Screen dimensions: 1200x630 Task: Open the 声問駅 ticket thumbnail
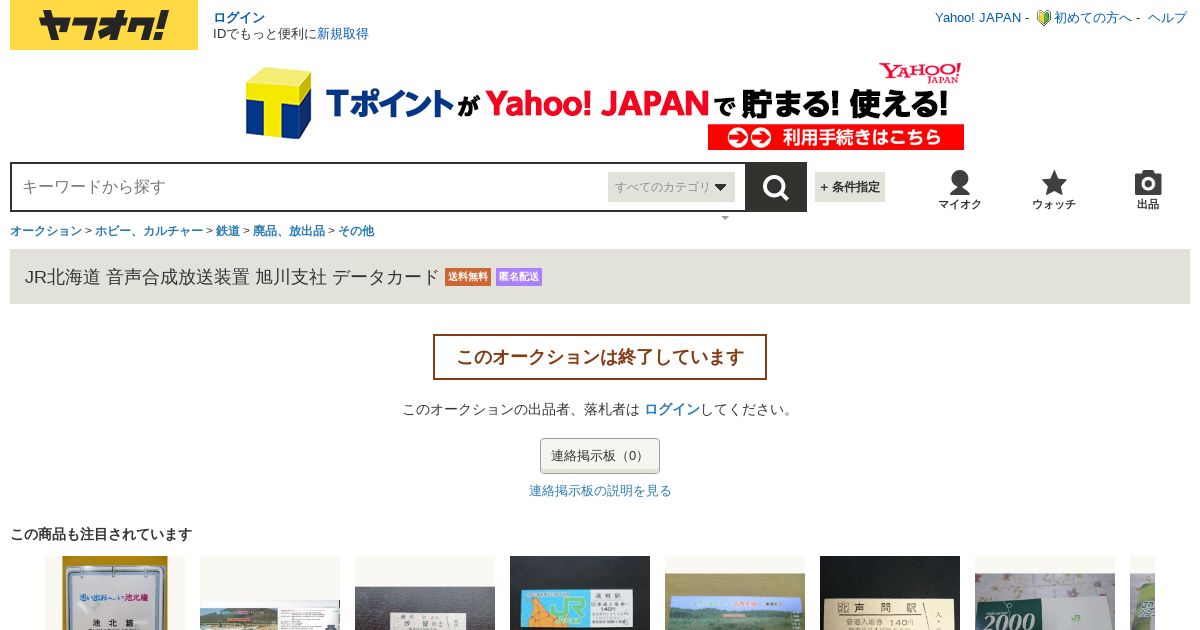pyautogui.click(x=890, y=593)
